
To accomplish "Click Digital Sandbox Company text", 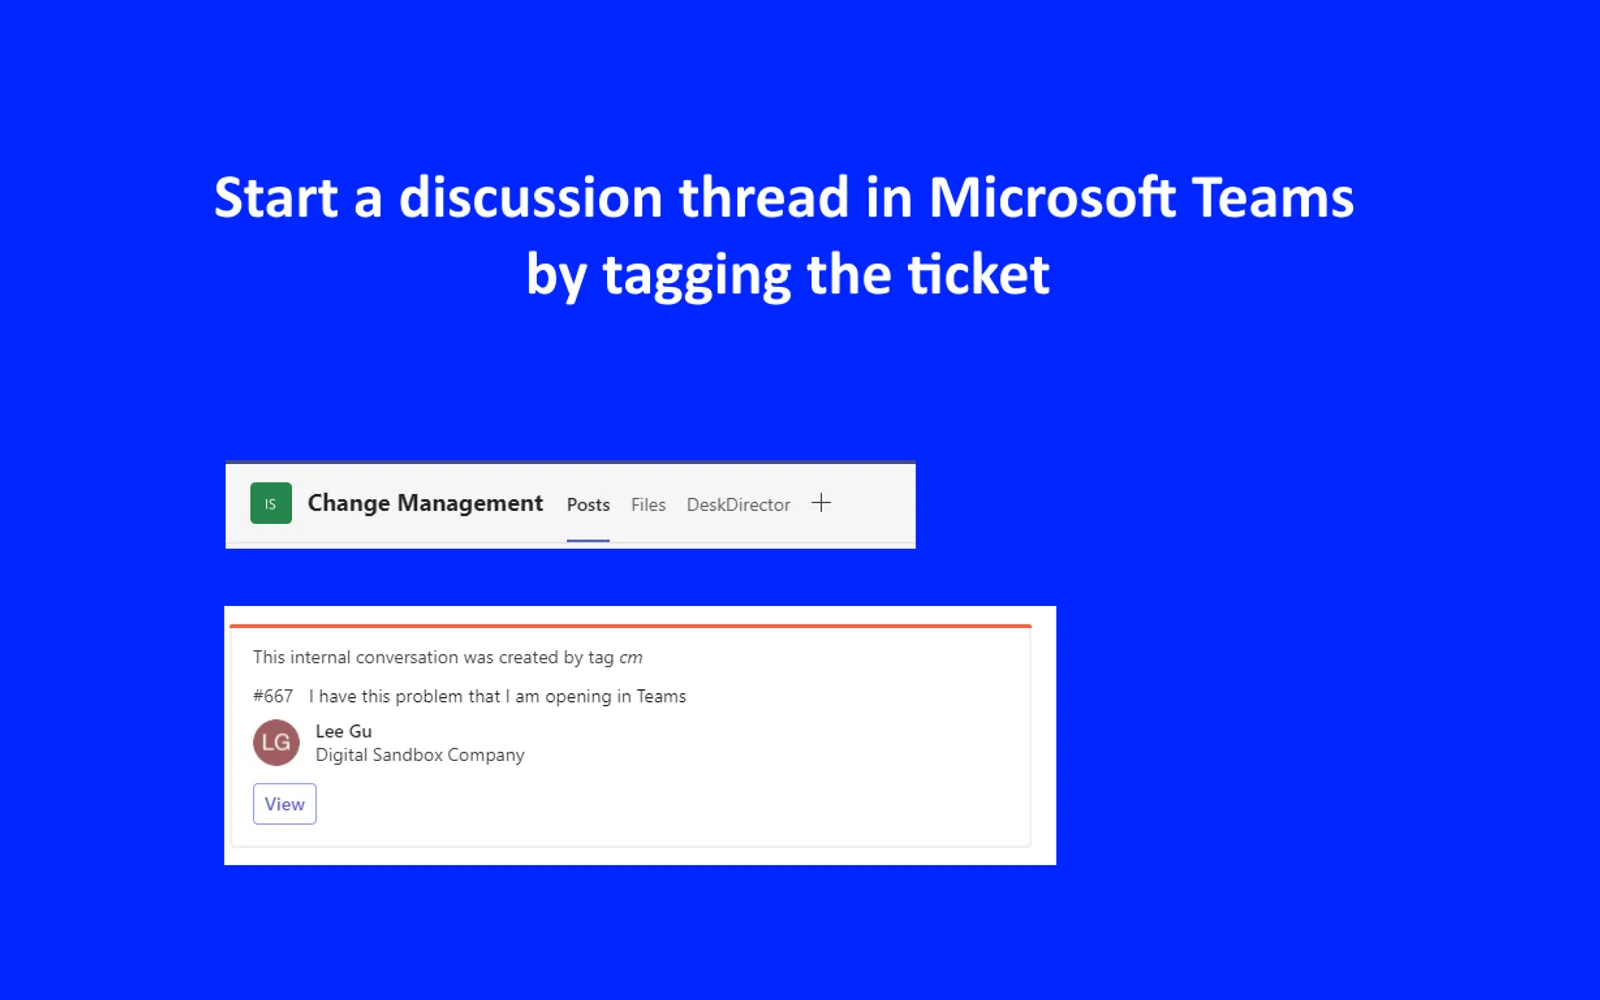I will click(x=420, y=755).
